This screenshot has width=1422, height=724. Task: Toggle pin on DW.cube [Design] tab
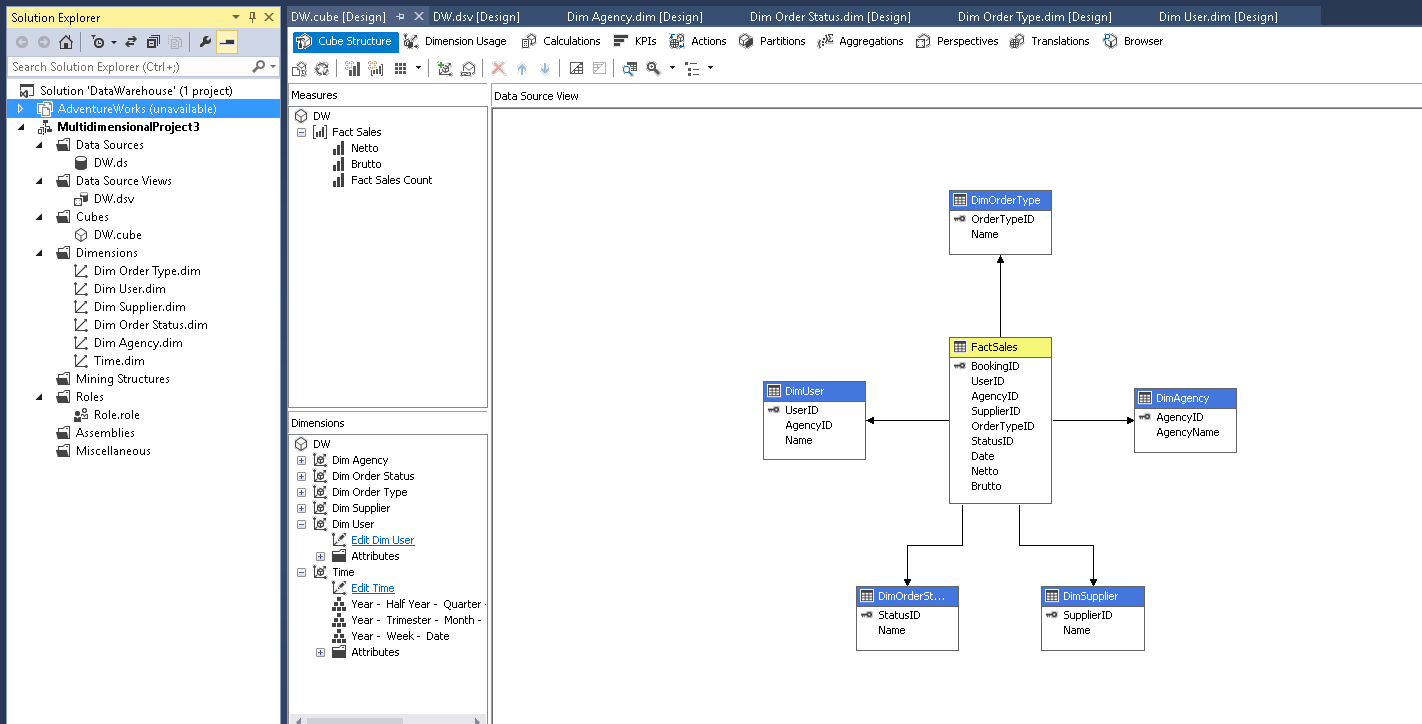[x=401, y=17]
